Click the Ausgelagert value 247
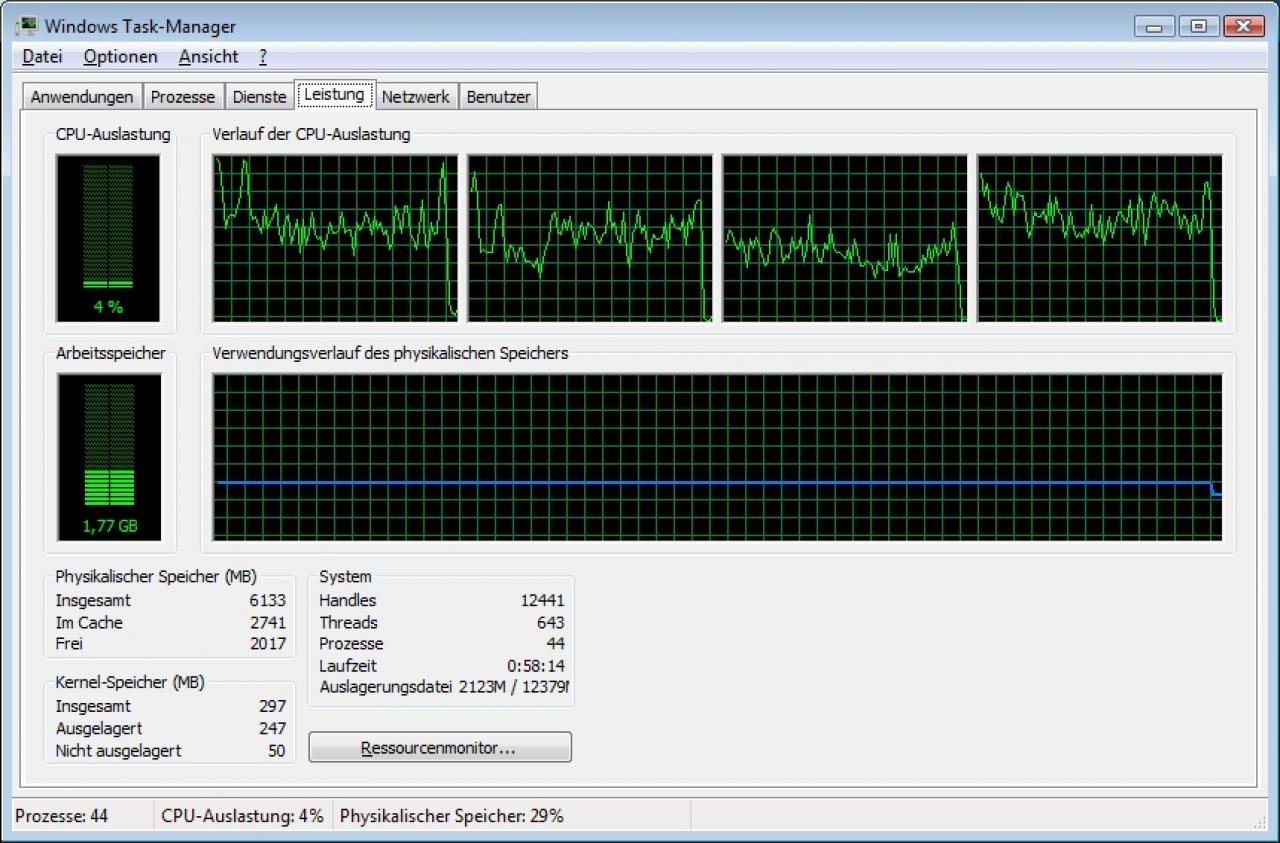The image size is (1280, 843). 272,728
